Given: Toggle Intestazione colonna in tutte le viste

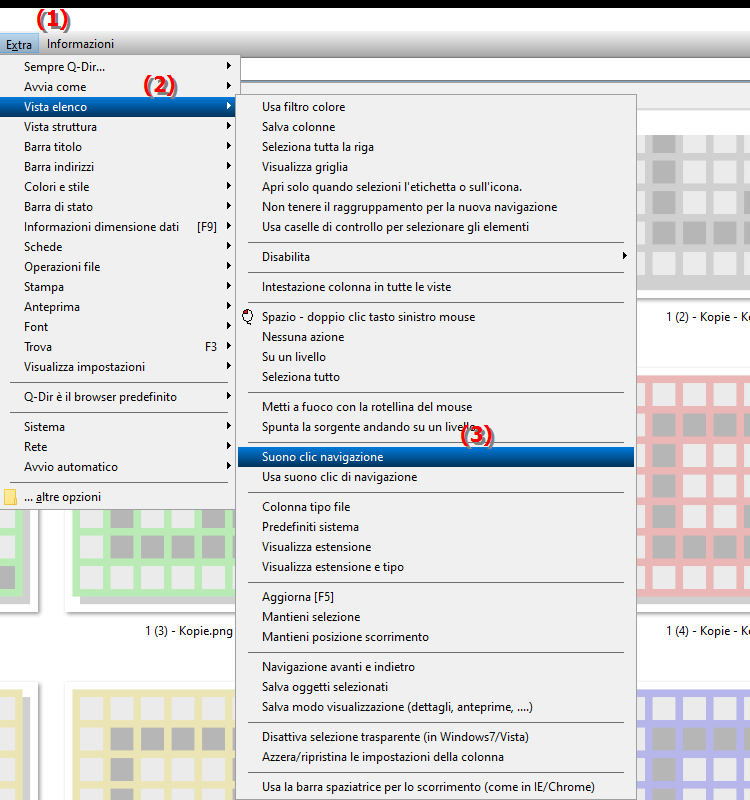Looking at the screenshot, I should [436, 287].
